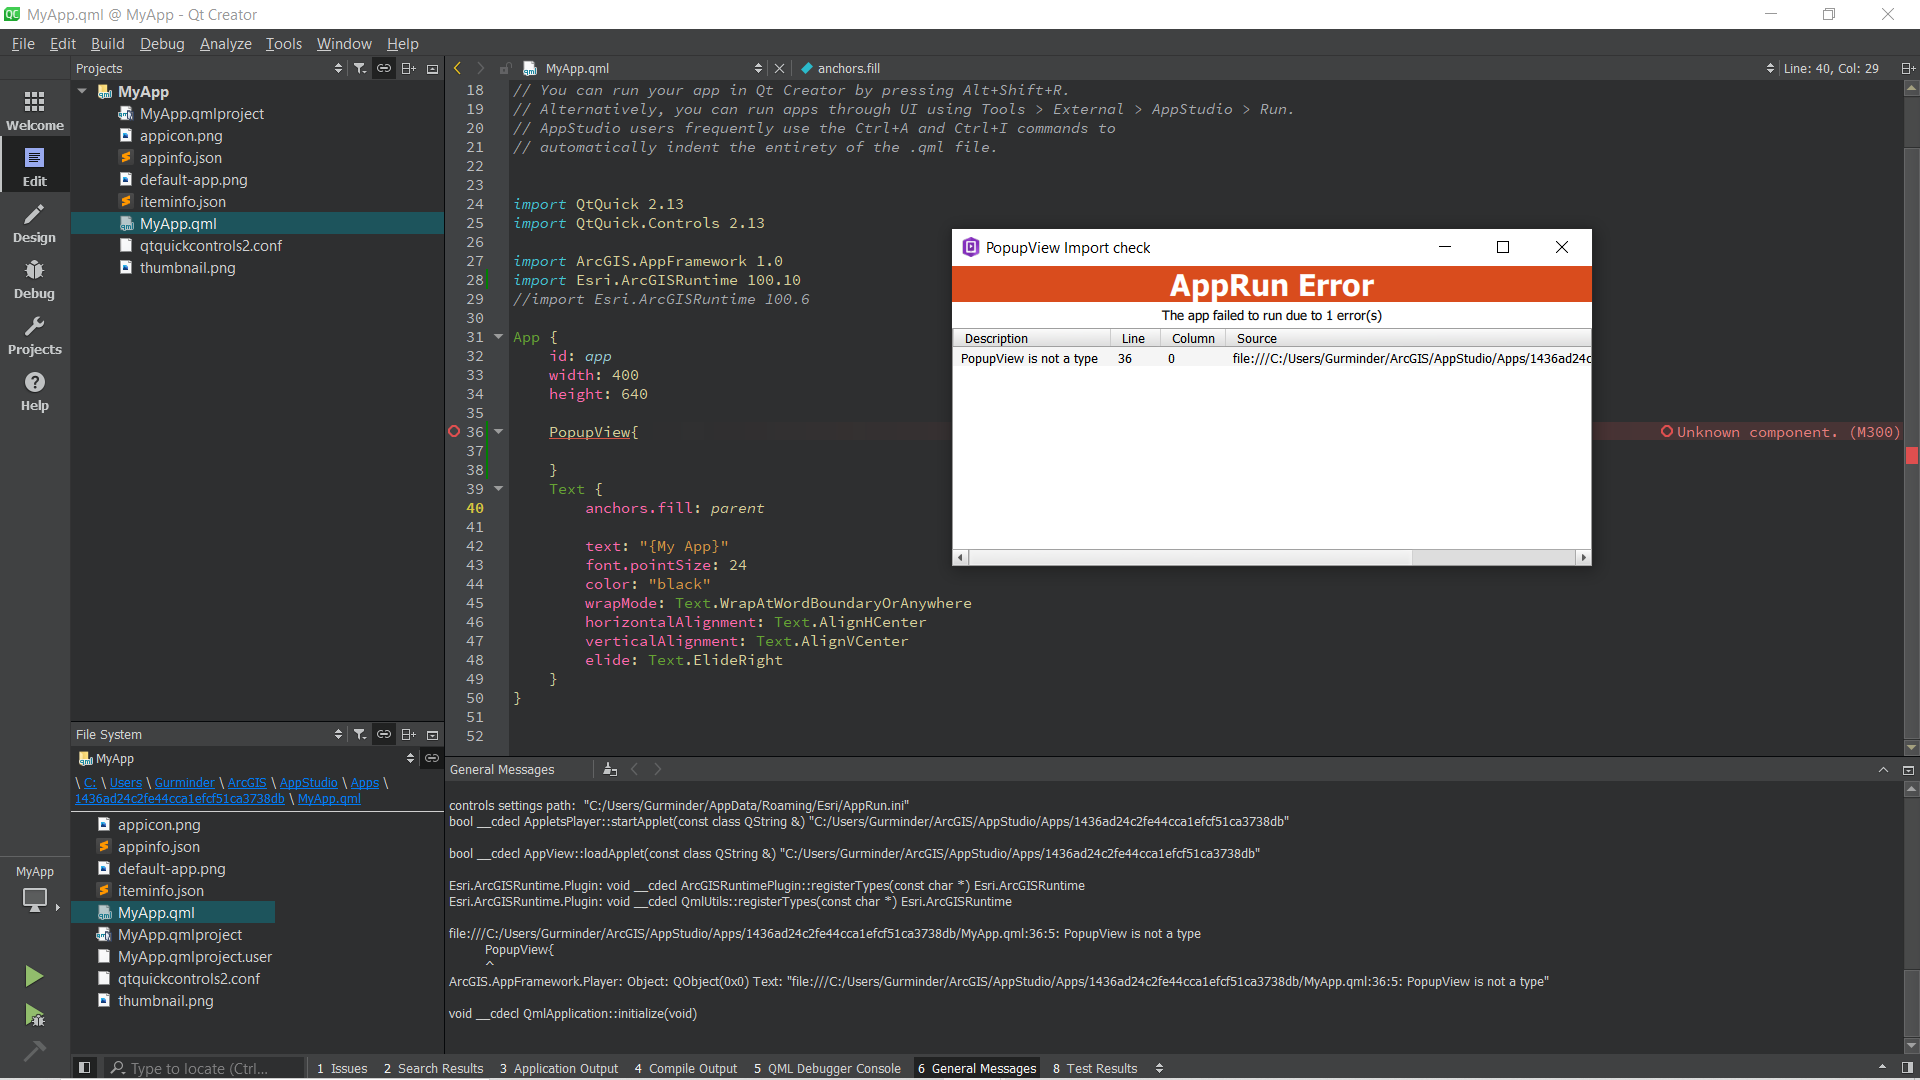Clear the General Messages pane

610,769
